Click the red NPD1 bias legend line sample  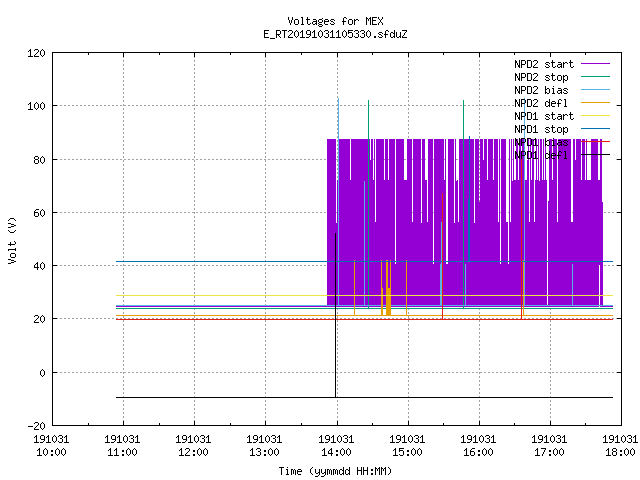[595, 142]
